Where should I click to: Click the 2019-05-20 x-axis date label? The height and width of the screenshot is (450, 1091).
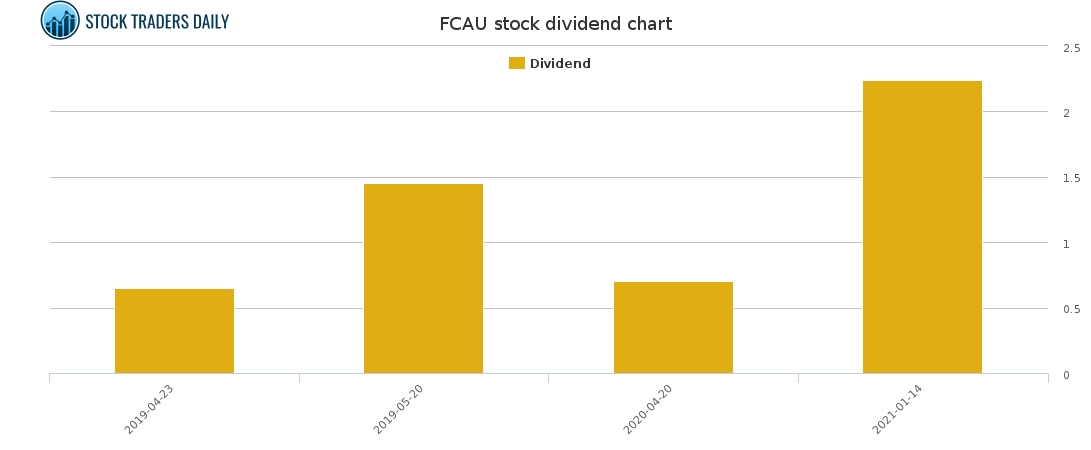point(399,410)
